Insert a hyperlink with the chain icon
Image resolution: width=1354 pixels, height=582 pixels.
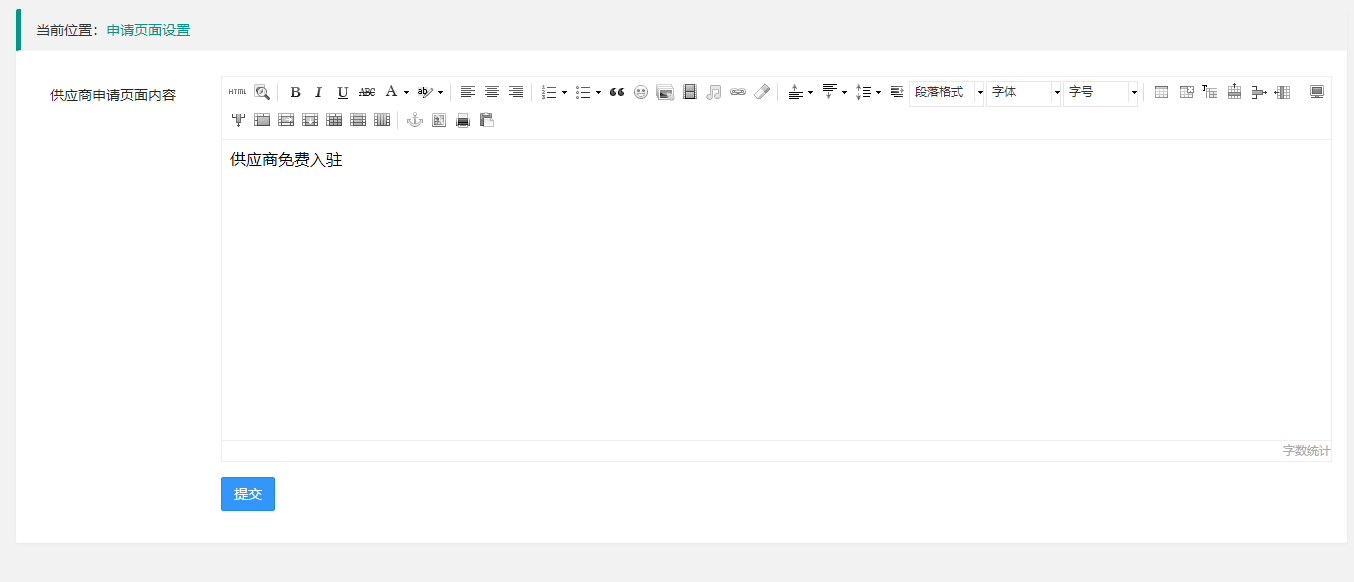click(737, 92)
